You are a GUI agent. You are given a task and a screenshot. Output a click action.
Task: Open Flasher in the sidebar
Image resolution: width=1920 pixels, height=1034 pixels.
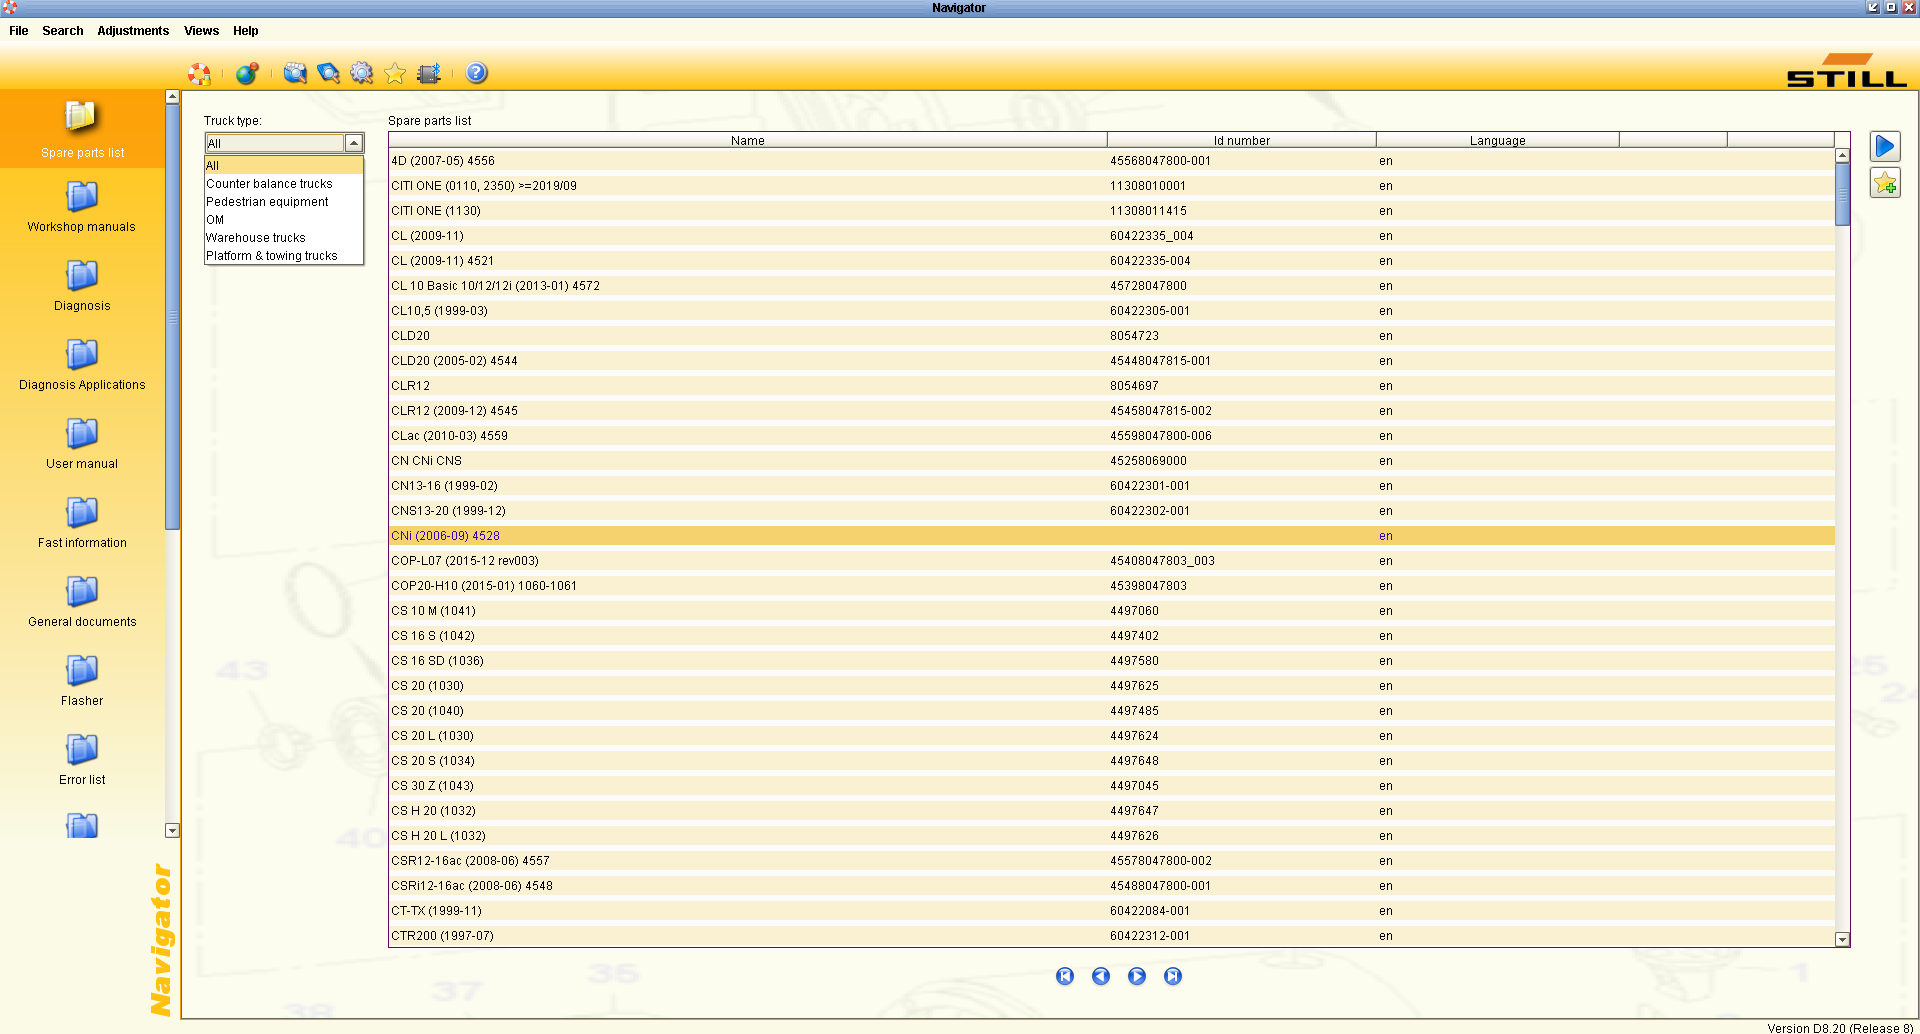pos(82,681)
